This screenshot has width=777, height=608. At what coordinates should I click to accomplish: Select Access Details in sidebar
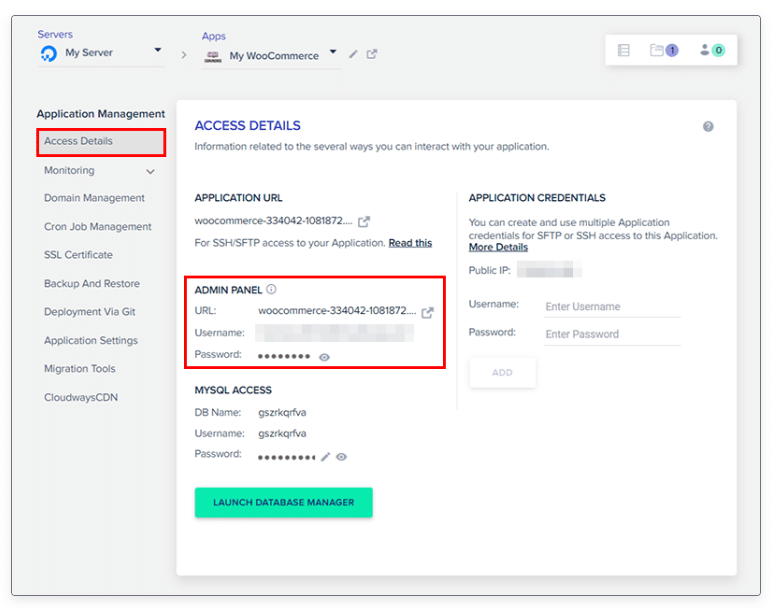tap(101, 142)
